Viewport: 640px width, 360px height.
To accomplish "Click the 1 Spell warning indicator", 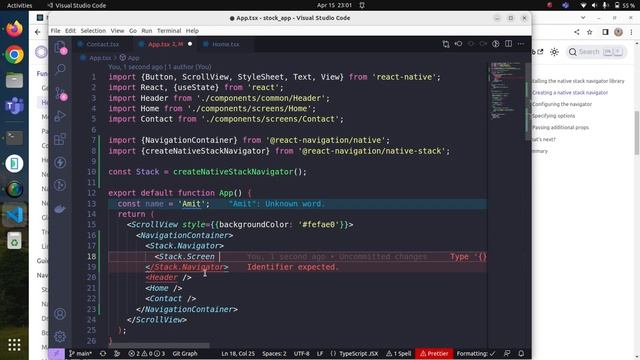I will pos(399,353).
